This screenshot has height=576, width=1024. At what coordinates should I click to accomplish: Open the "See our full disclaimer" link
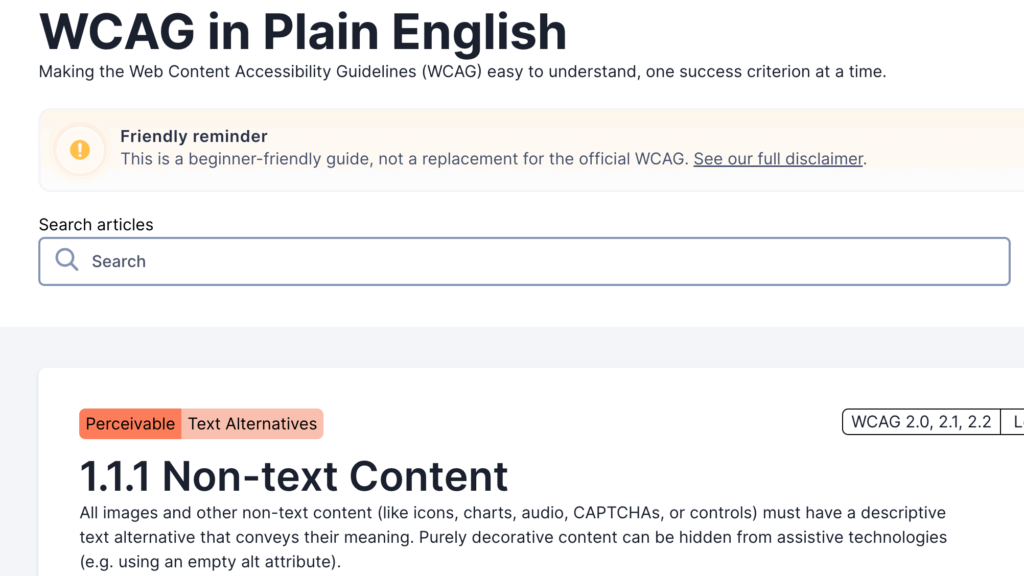(x=778, y=159)
